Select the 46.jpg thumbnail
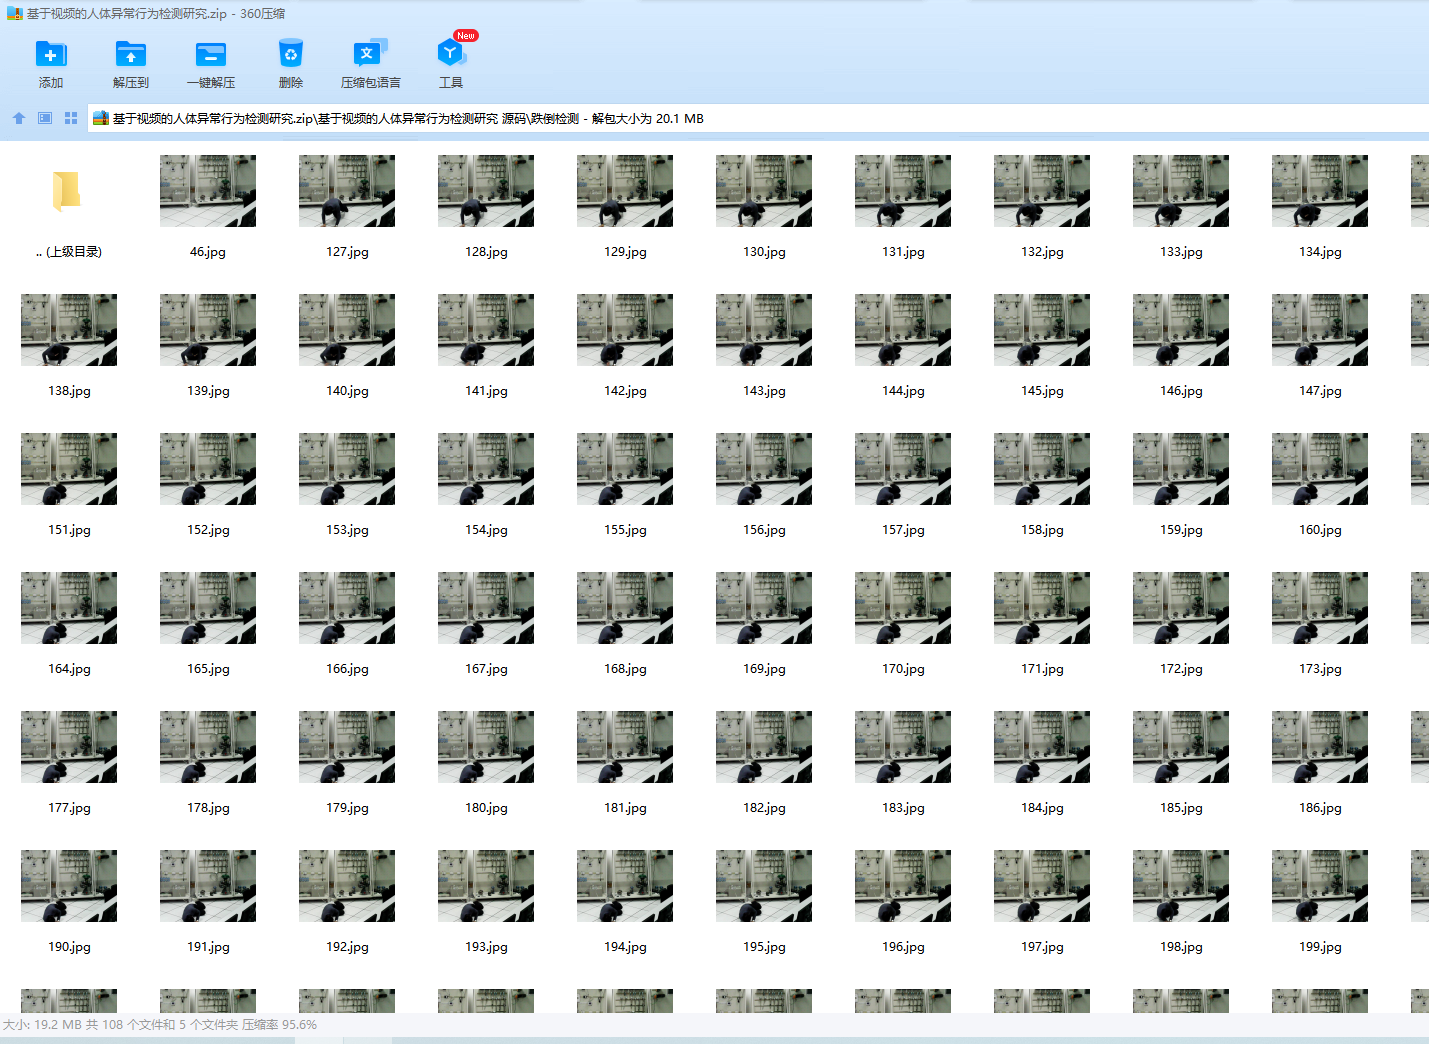Viewport: 1429px width, 1044px height. point(208,191)
